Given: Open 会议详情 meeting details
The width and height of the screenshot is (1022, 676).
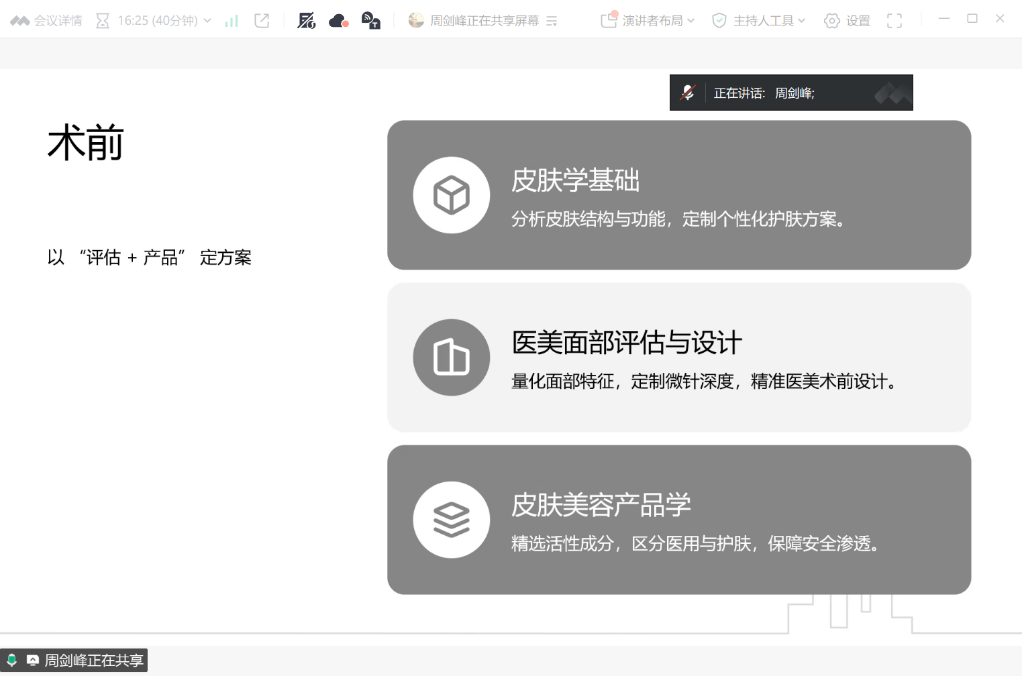Looking at the screenshot, I should tap(47, 20).
